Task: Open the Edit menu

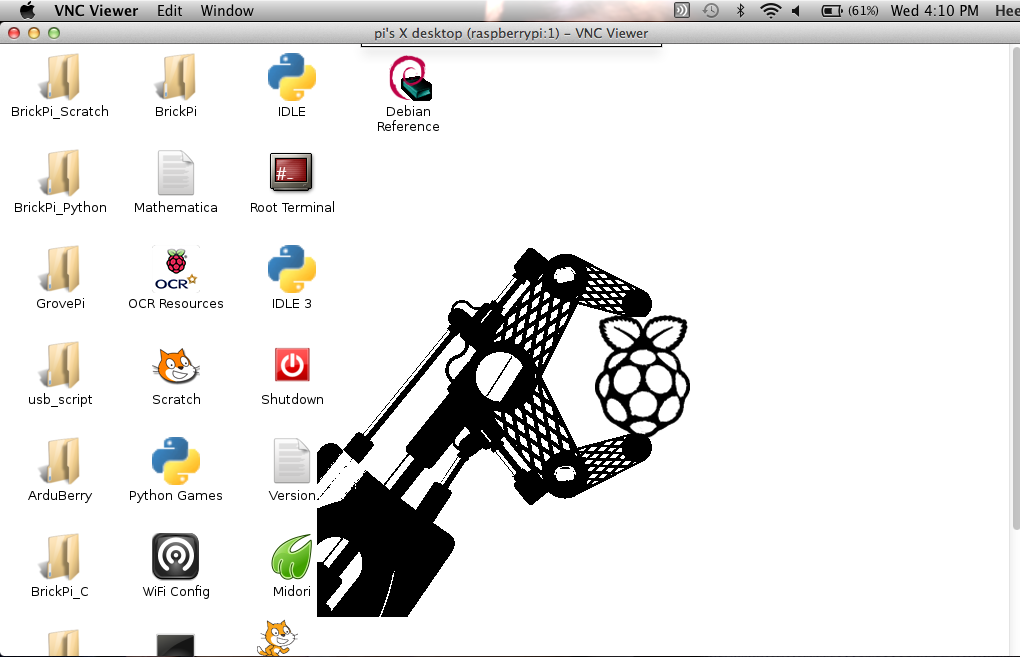Action: [x=169, y=10]
